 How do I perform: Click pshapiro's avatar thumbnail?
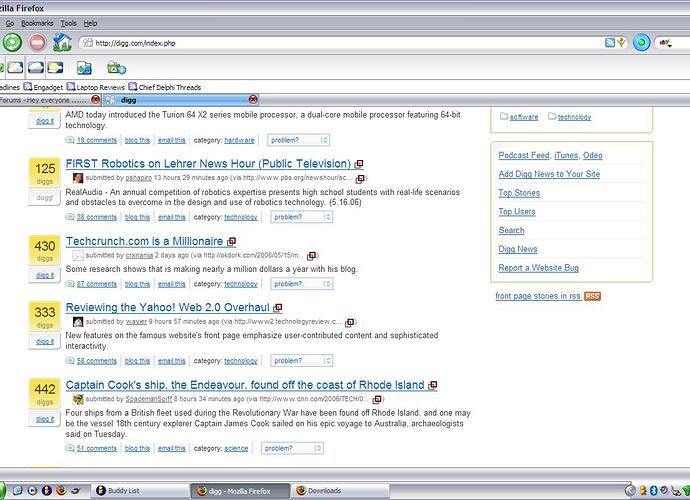pos(78,178)
